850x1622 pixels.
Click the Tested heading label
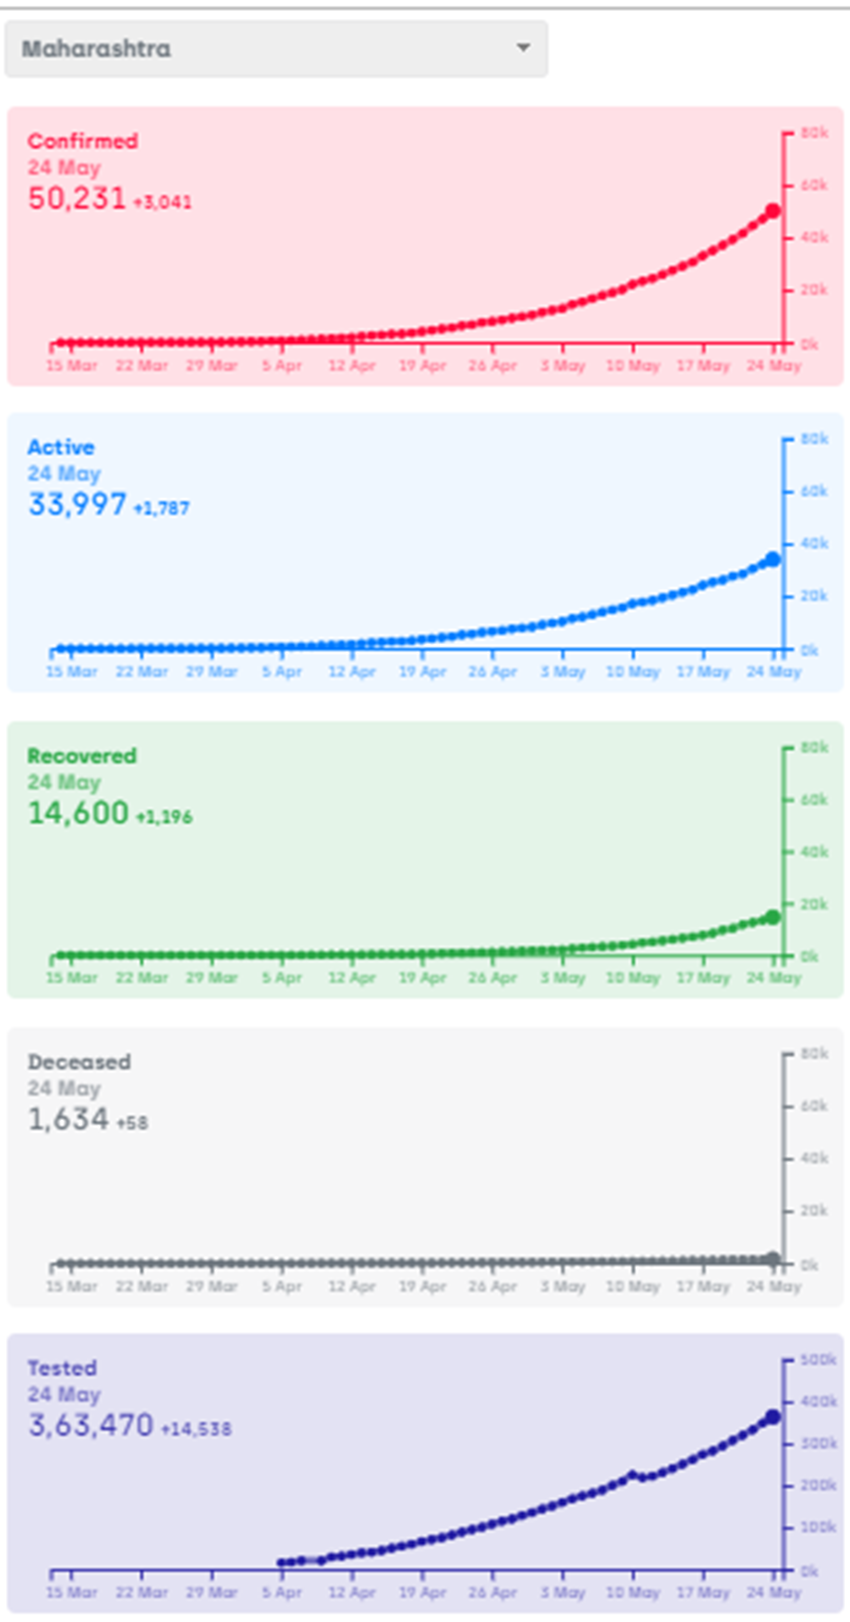(x=62, y=1368)
